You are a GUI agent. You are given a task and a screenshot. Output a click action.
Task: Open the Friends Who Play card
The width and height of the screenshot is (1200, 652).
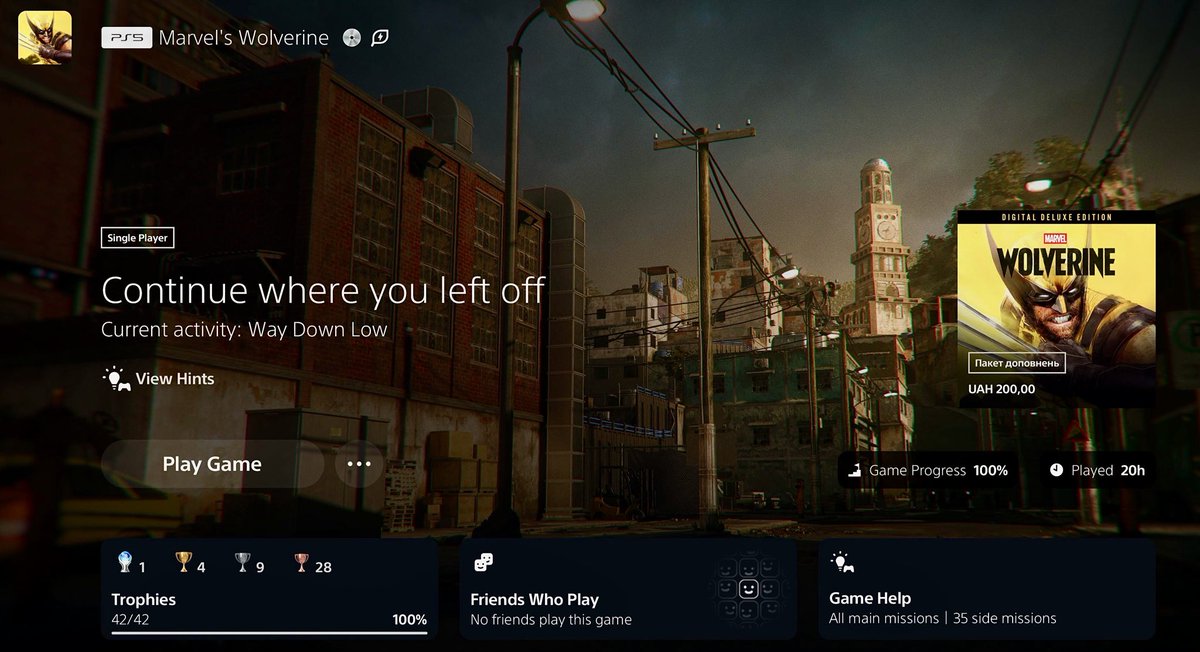[x=628, y=589]
